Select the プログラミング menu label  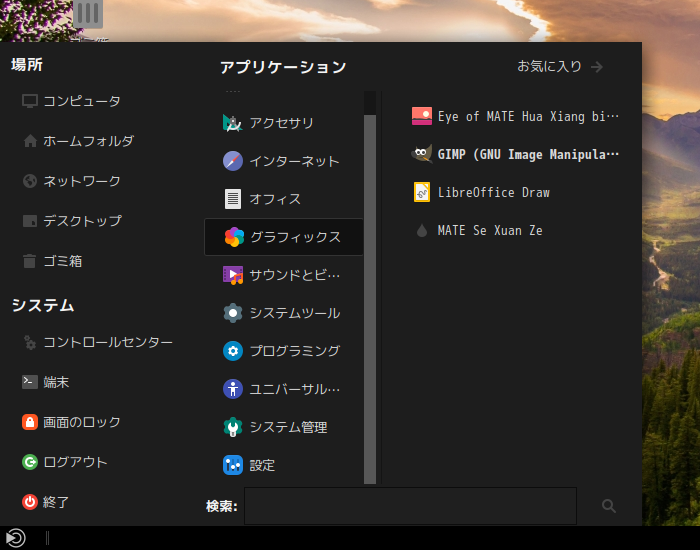[x=295, y=351]
